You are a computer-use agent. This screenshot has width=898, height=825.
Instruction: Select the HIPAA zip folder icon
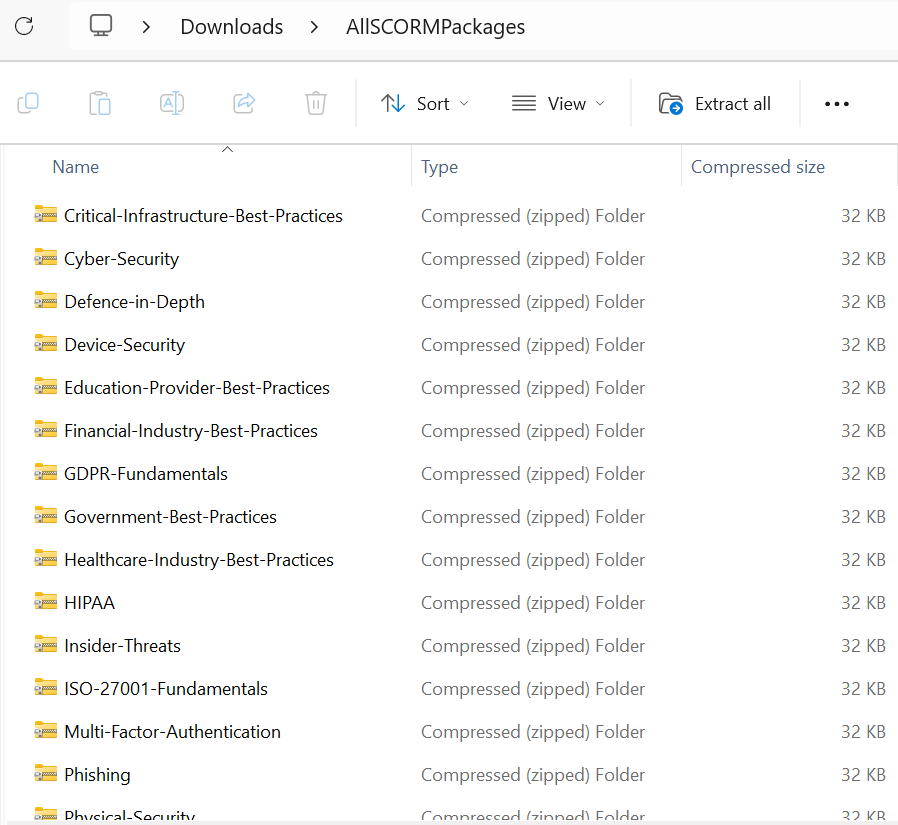46,602
